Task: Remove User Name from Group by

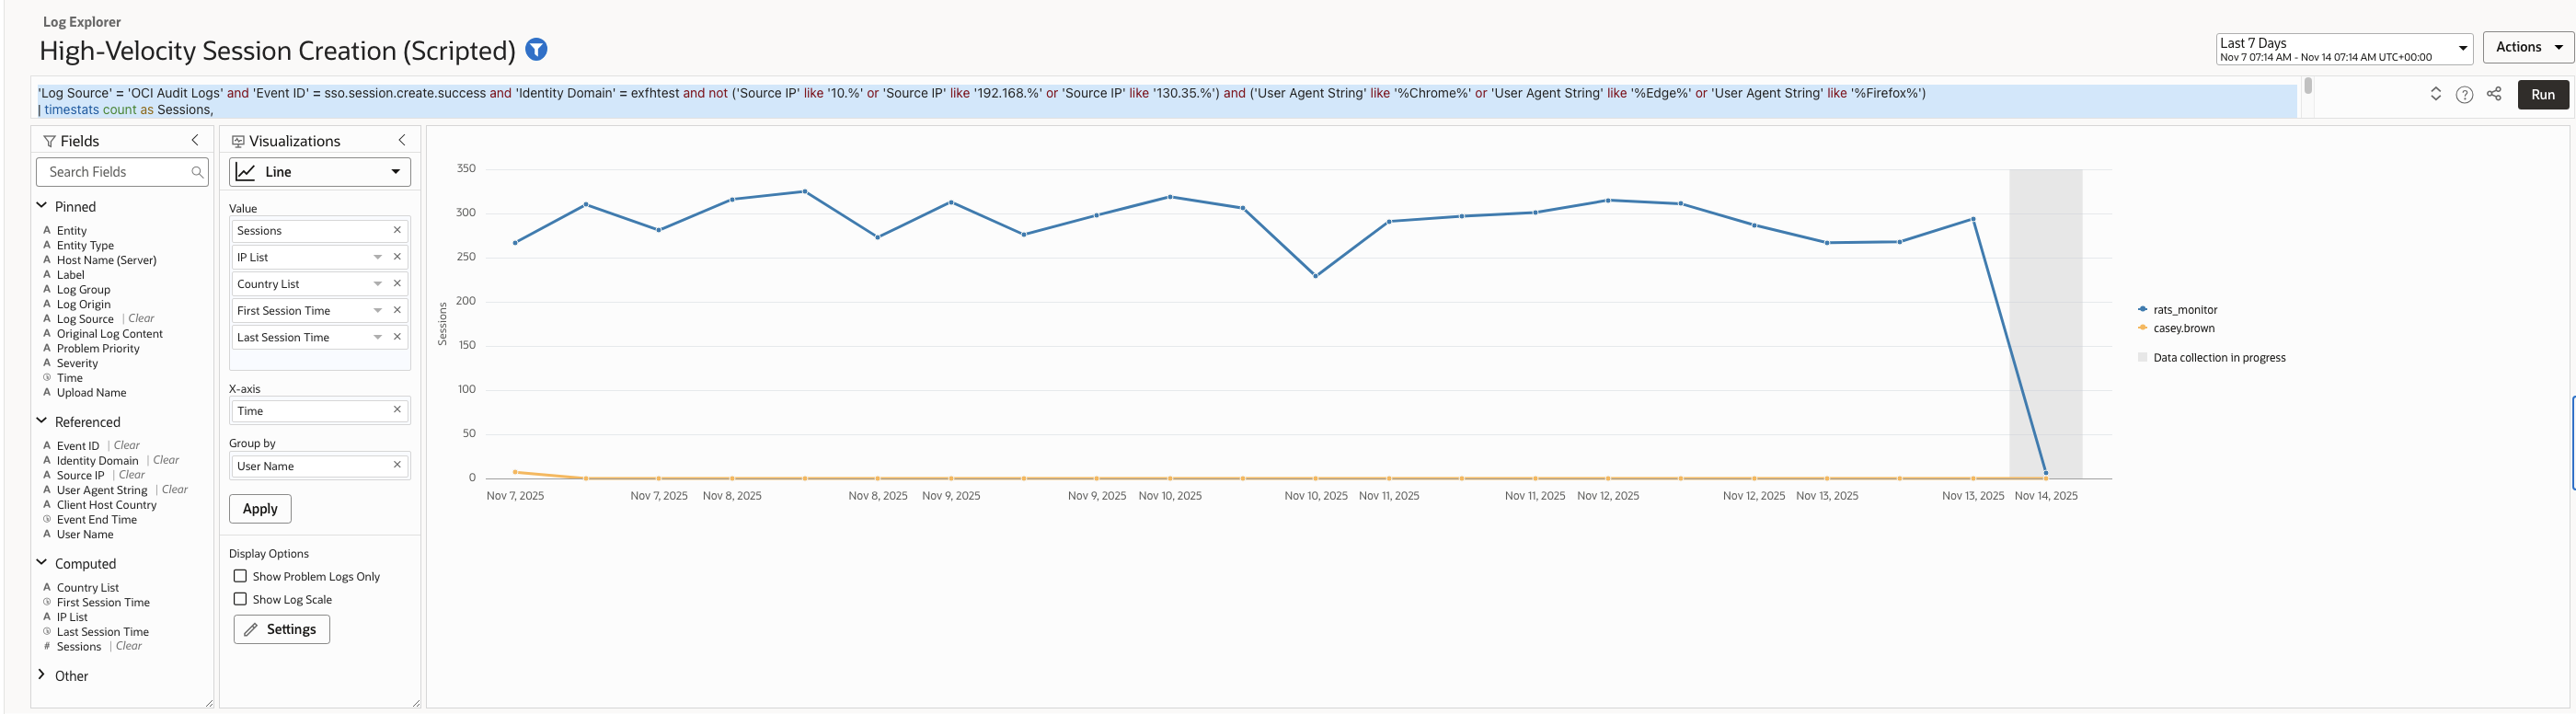Action: 397,465
